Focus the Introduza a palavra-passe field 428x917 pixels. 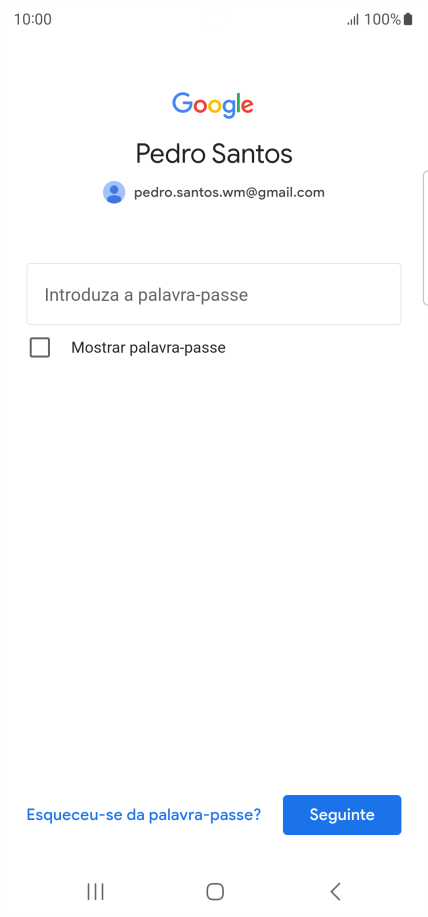coord(214,294)
